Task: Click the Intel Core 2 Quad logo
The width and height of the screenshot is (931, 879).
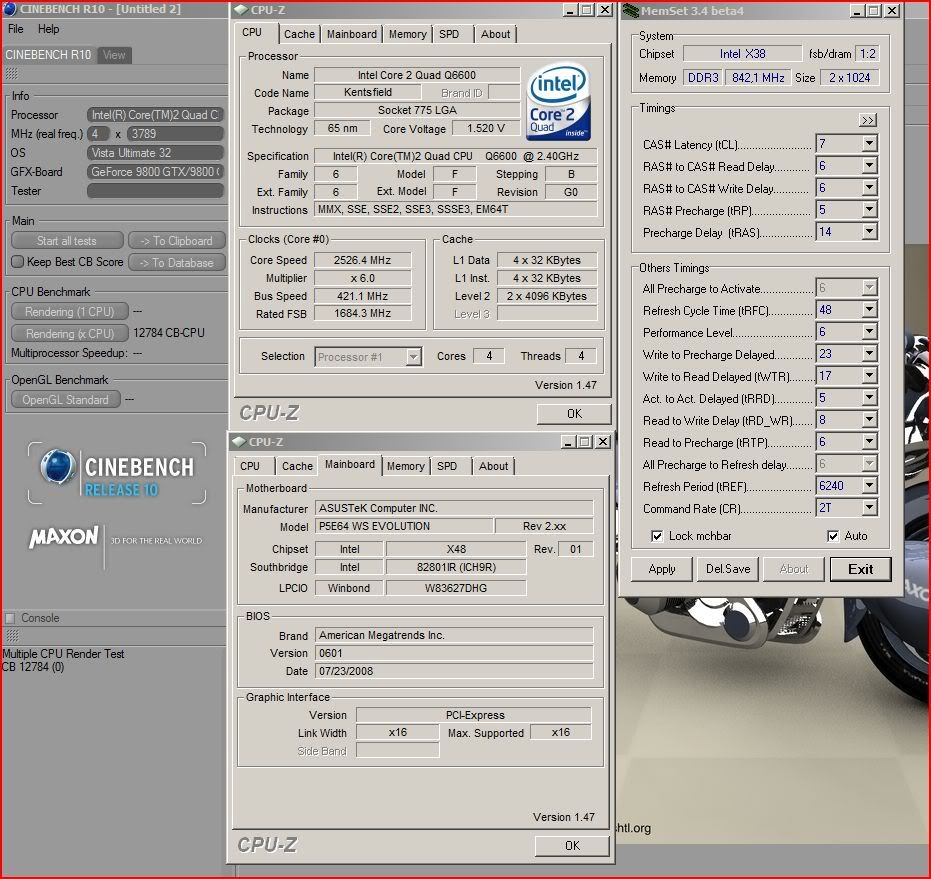Action: 558,102
